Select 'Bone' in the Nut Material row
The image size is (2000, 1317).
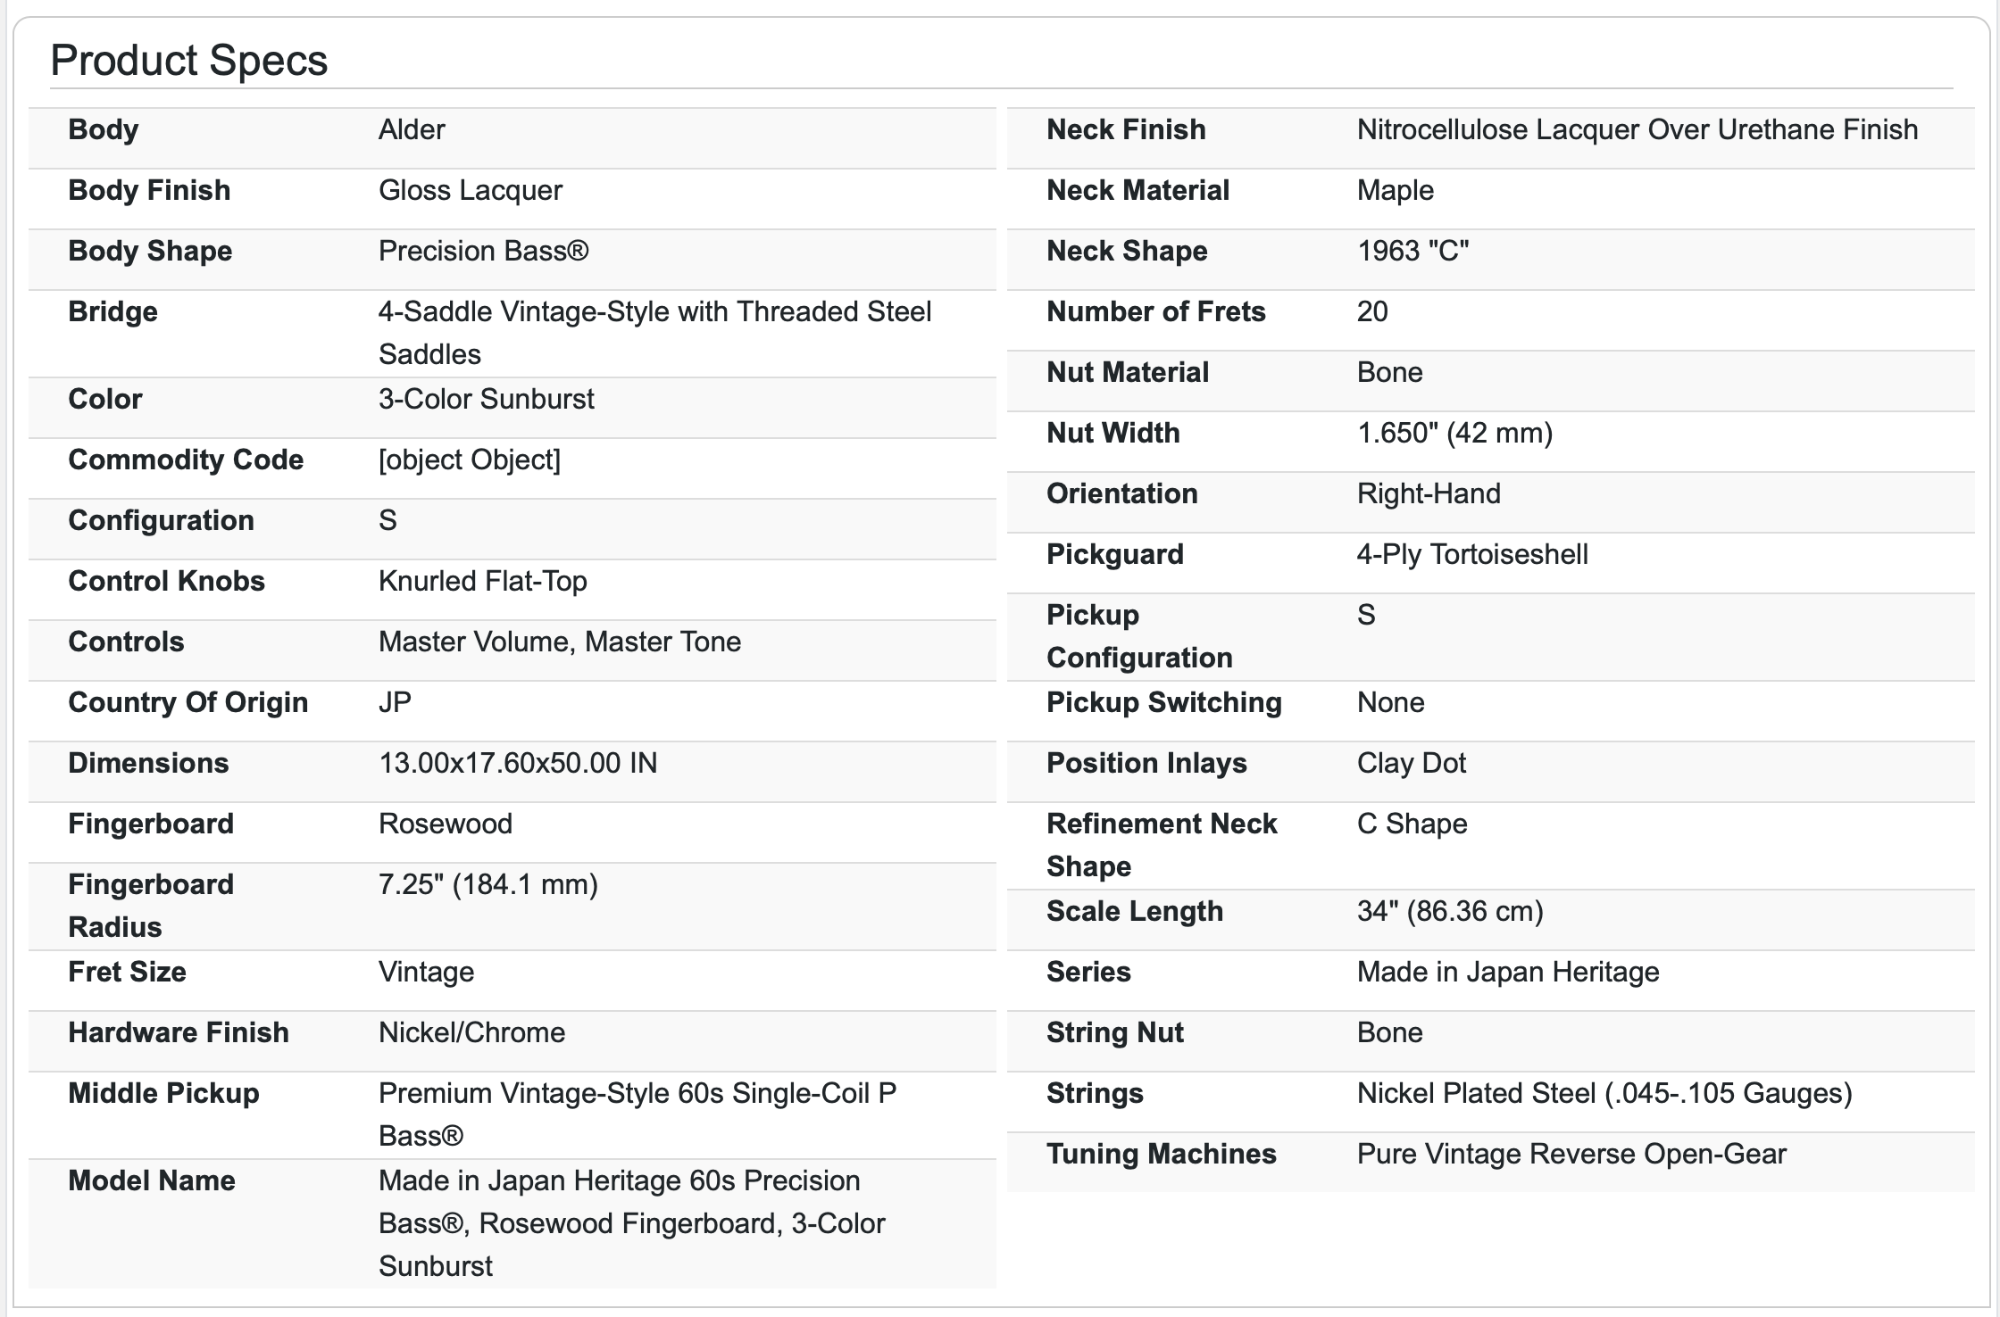coord(1390,373)
